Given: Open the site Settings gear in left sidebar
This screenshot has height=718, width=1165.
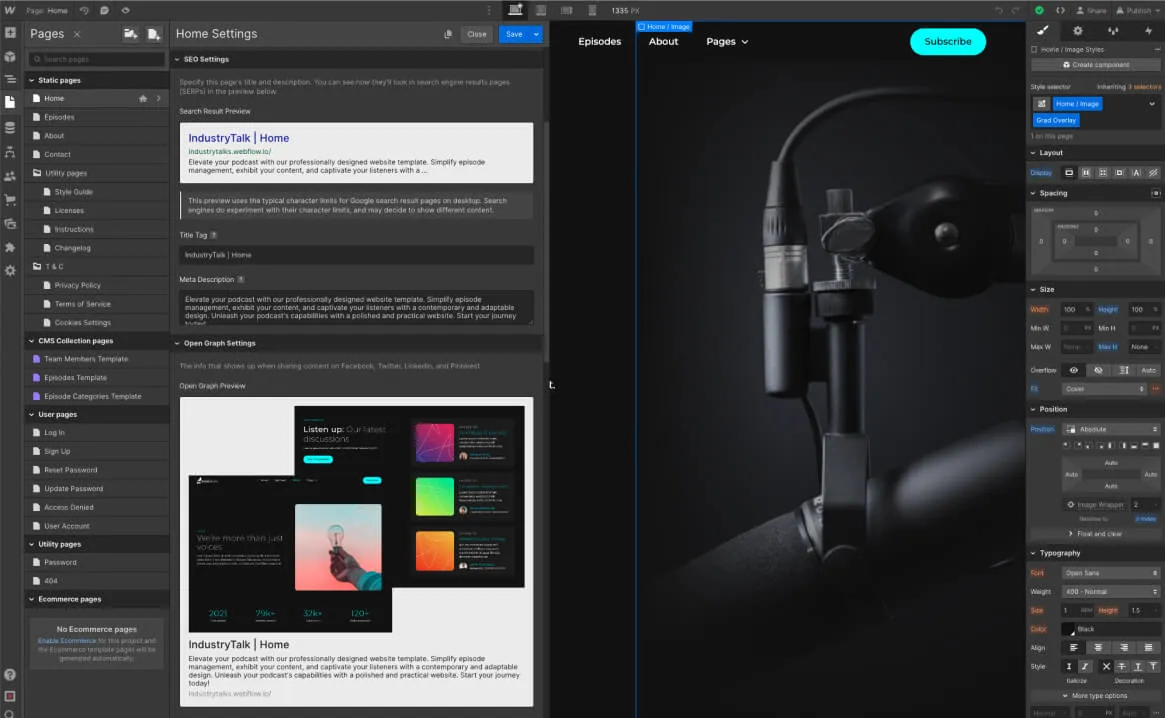Looking at the screenshot, I should coord(10,271).
